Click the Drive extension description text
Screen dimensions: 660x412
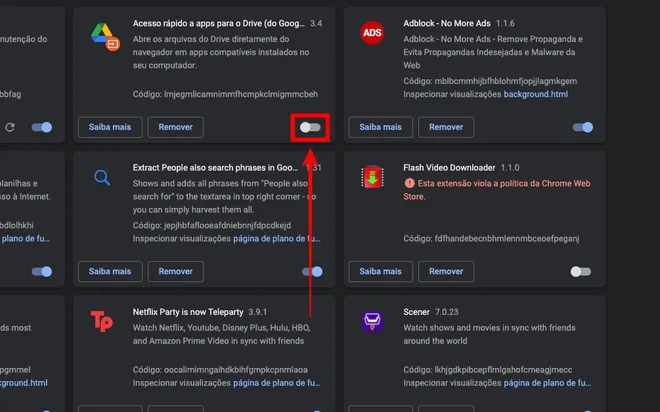click(221, 52)
